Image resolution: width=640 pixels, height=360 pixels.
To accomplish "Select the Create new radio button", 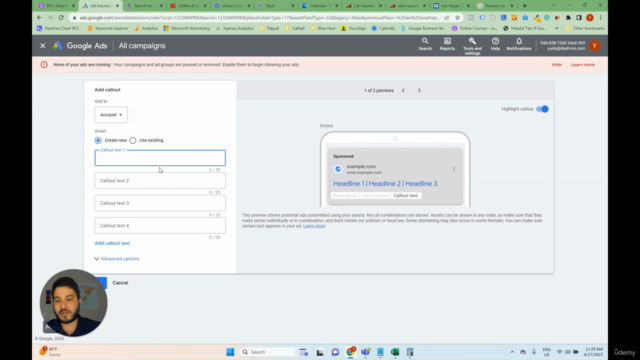I will (x=98, y=140).
